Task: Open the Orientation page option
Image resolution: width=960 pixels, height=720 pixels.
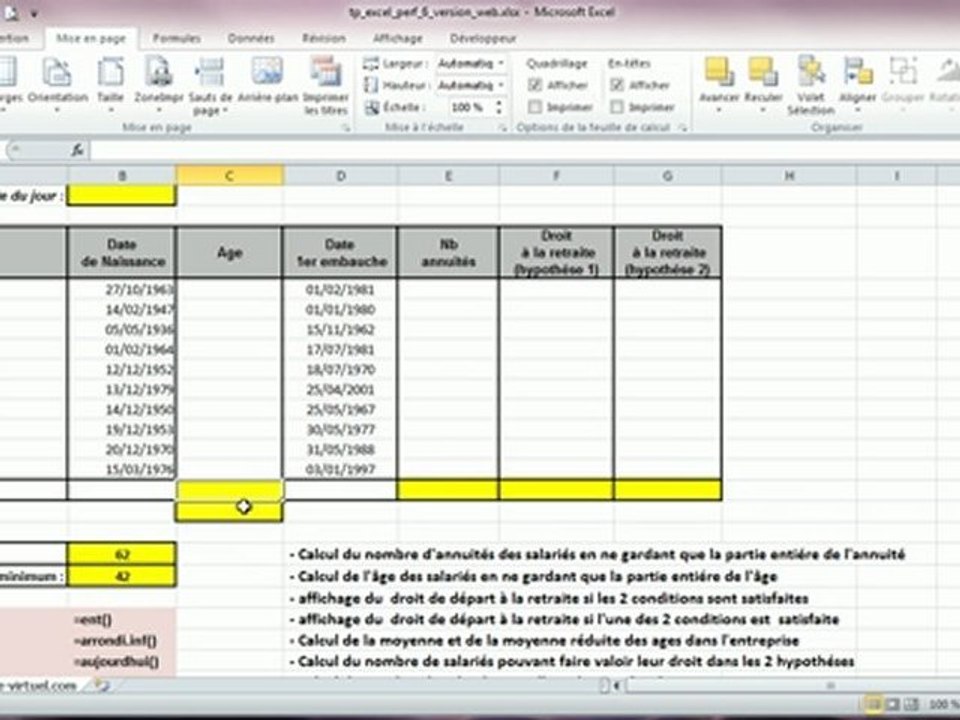Action: 58,84
